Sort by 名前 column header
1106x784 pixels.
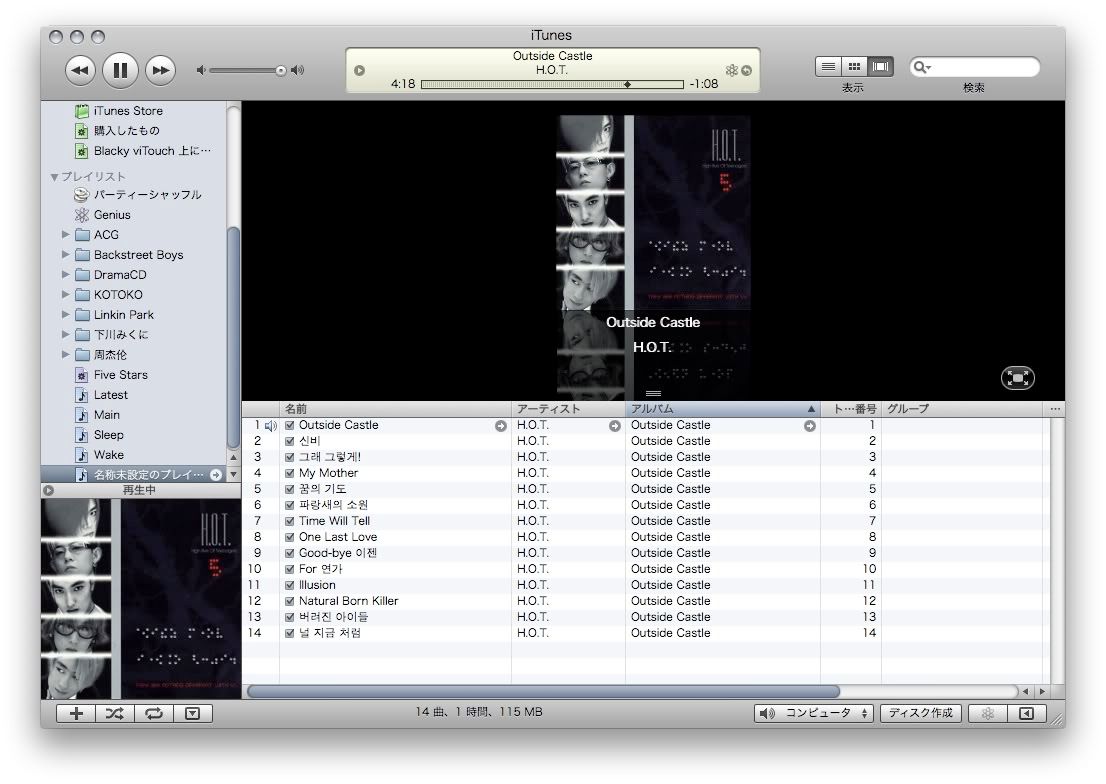click(x=395, y=409)
